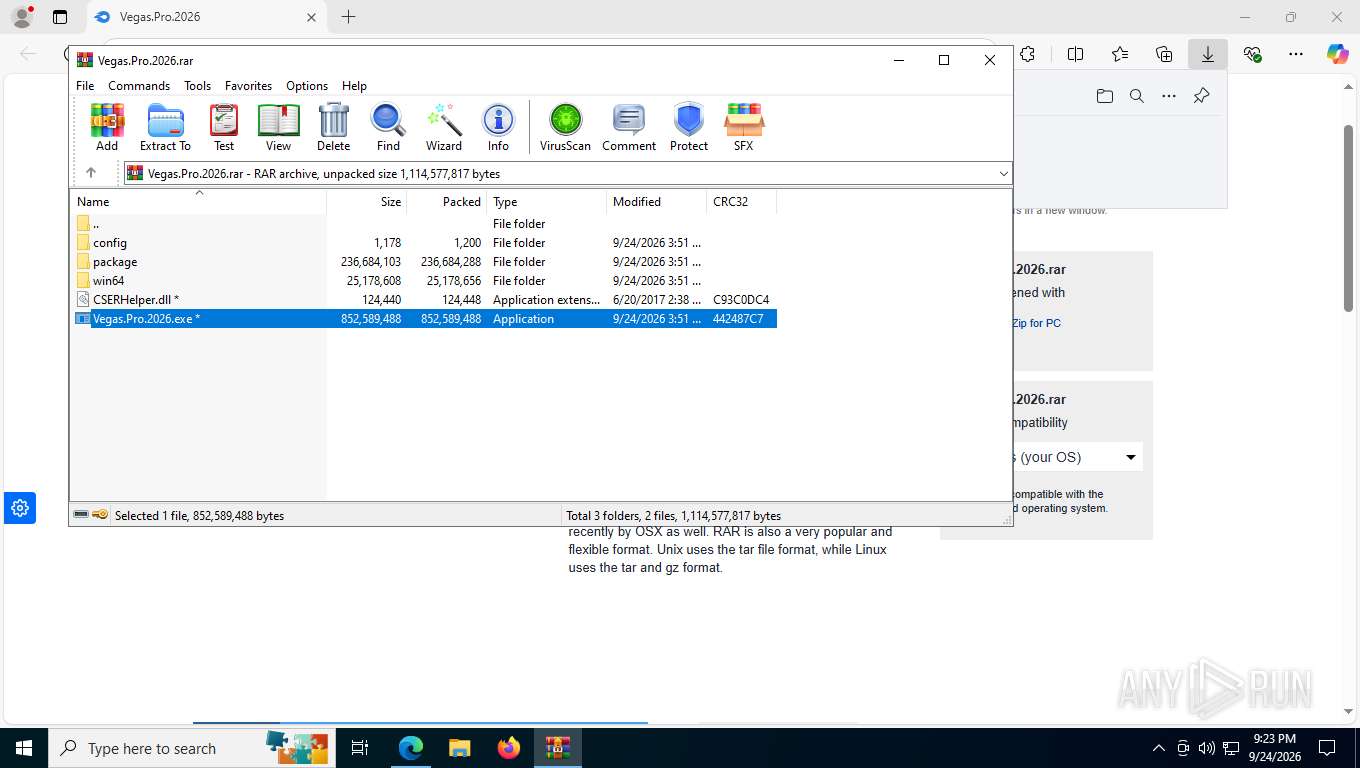This screenshot has height=768, width=1360.
Task: Open downloads folder icon in Edge panel
Action: pos(1105,96)
